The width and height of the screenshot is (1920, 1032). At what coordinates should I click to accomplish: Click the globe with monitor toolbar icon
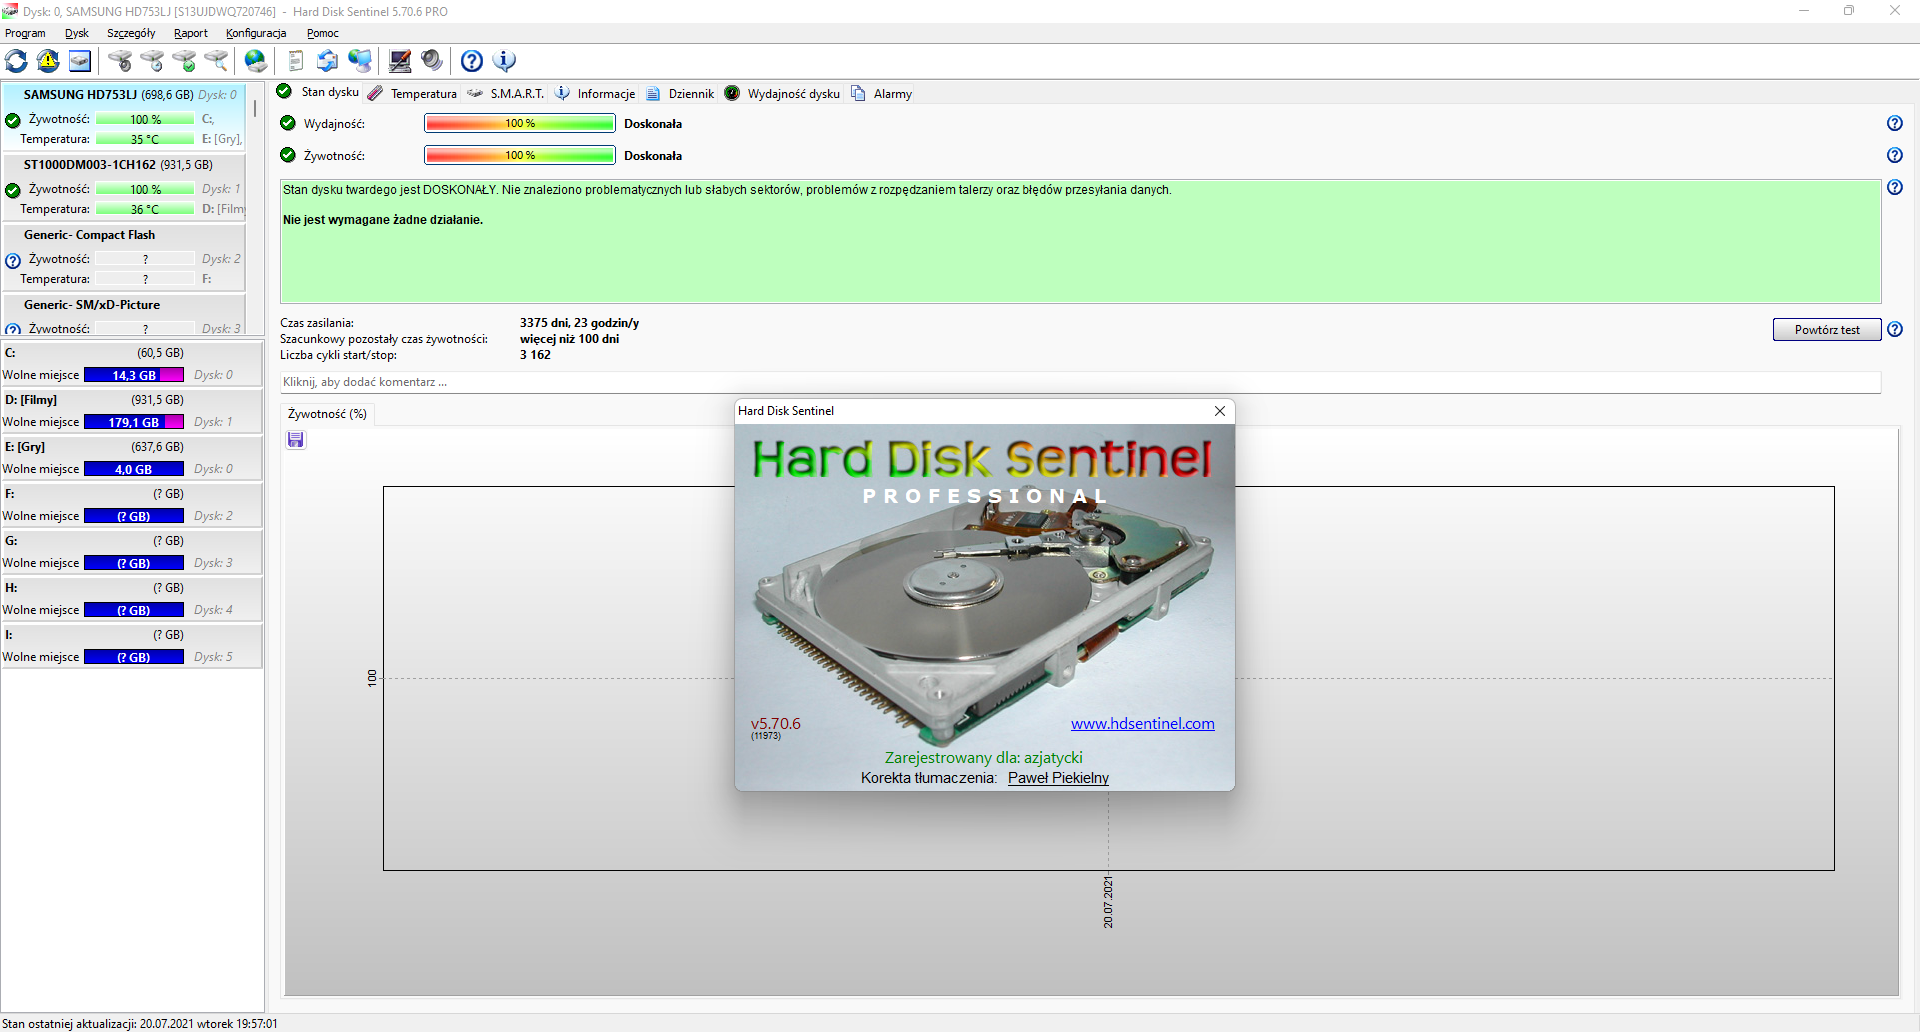360,61
